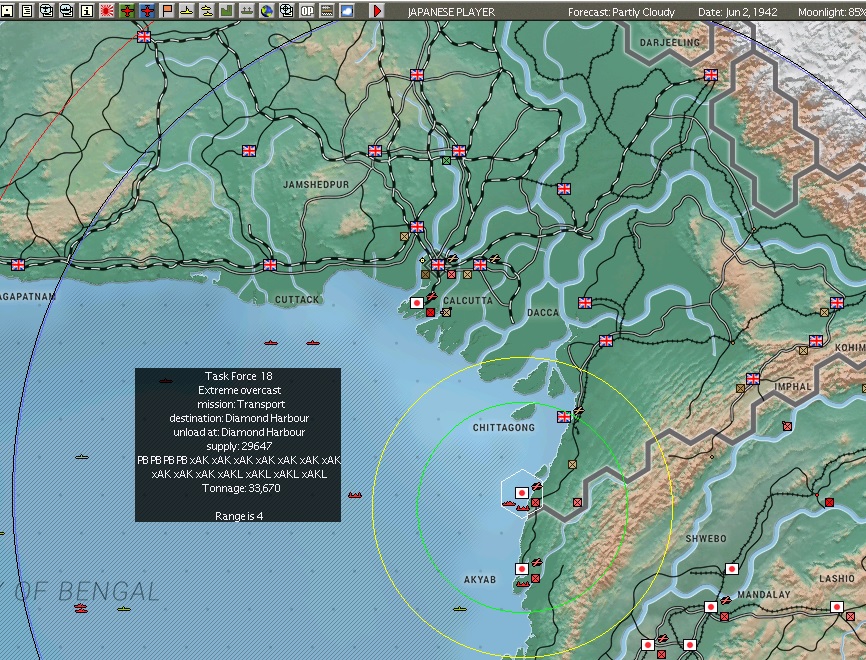Click the LASHIO map label
Screen dimensions: 866x660
[837, 578]
